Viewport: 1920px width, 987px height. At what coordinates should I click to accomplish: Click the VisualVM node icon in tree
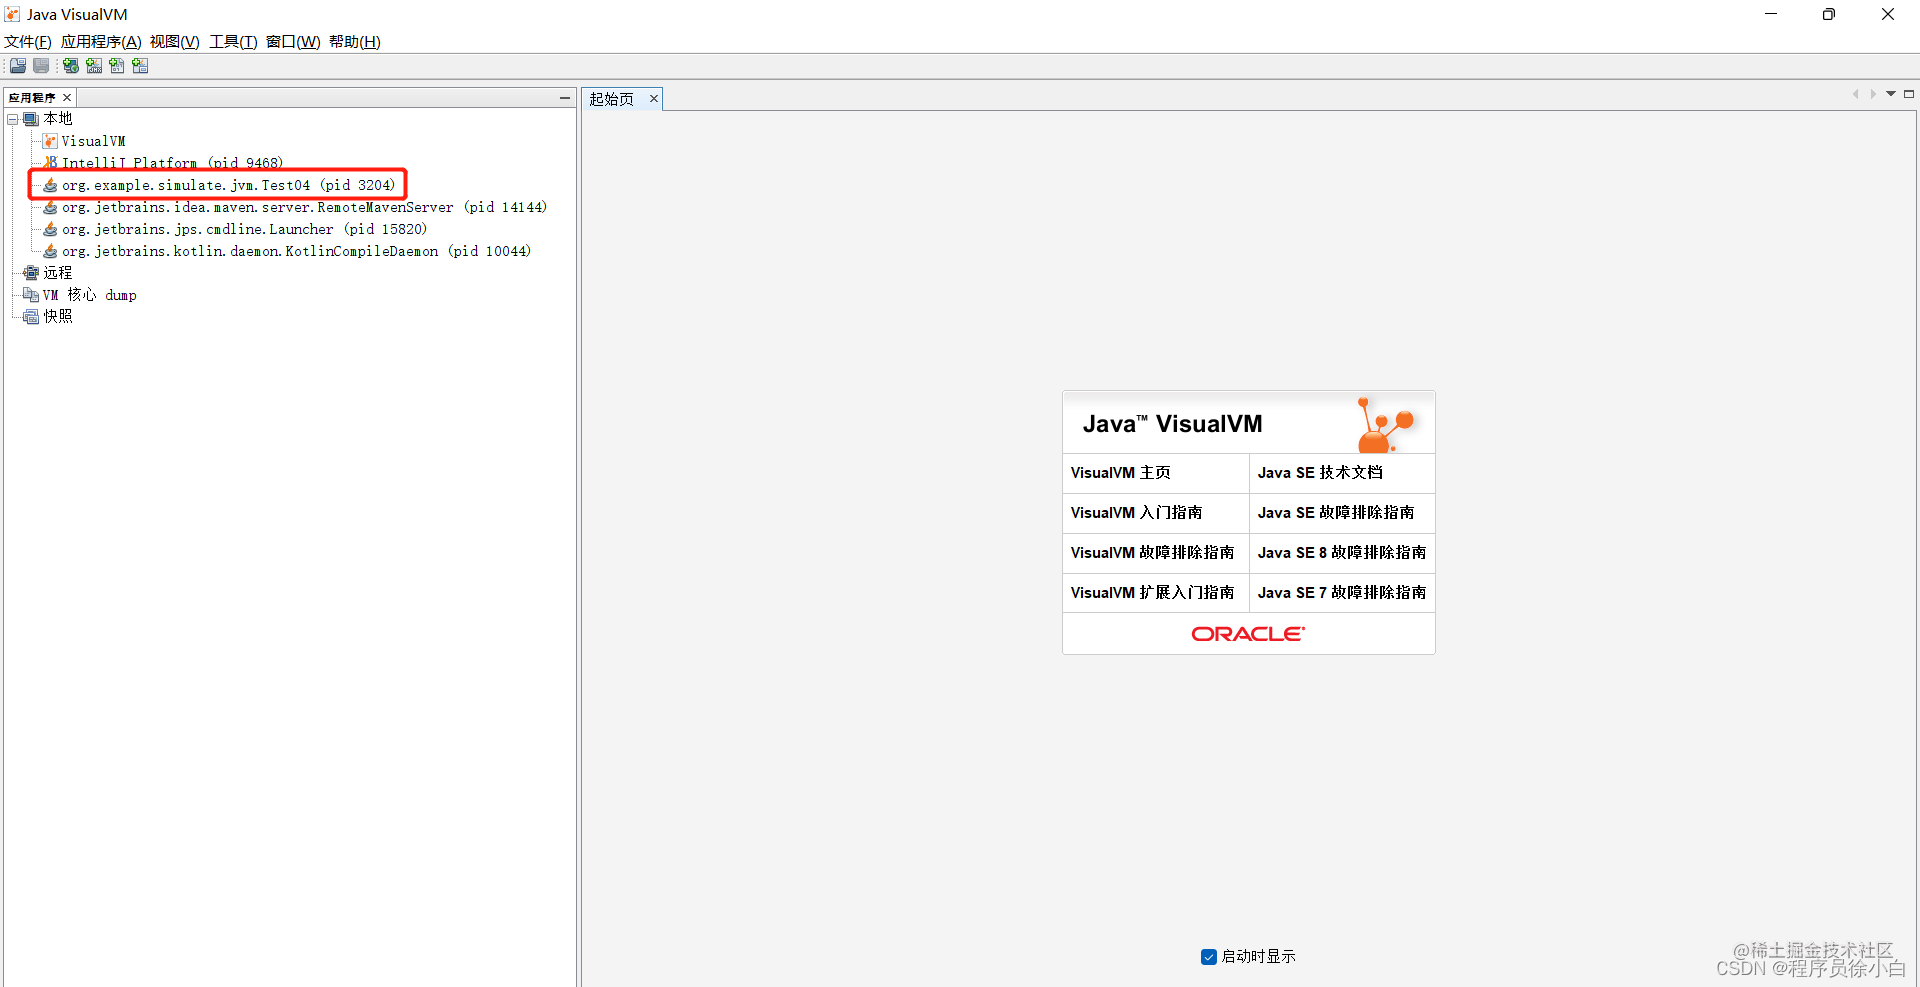click(50, 141)
